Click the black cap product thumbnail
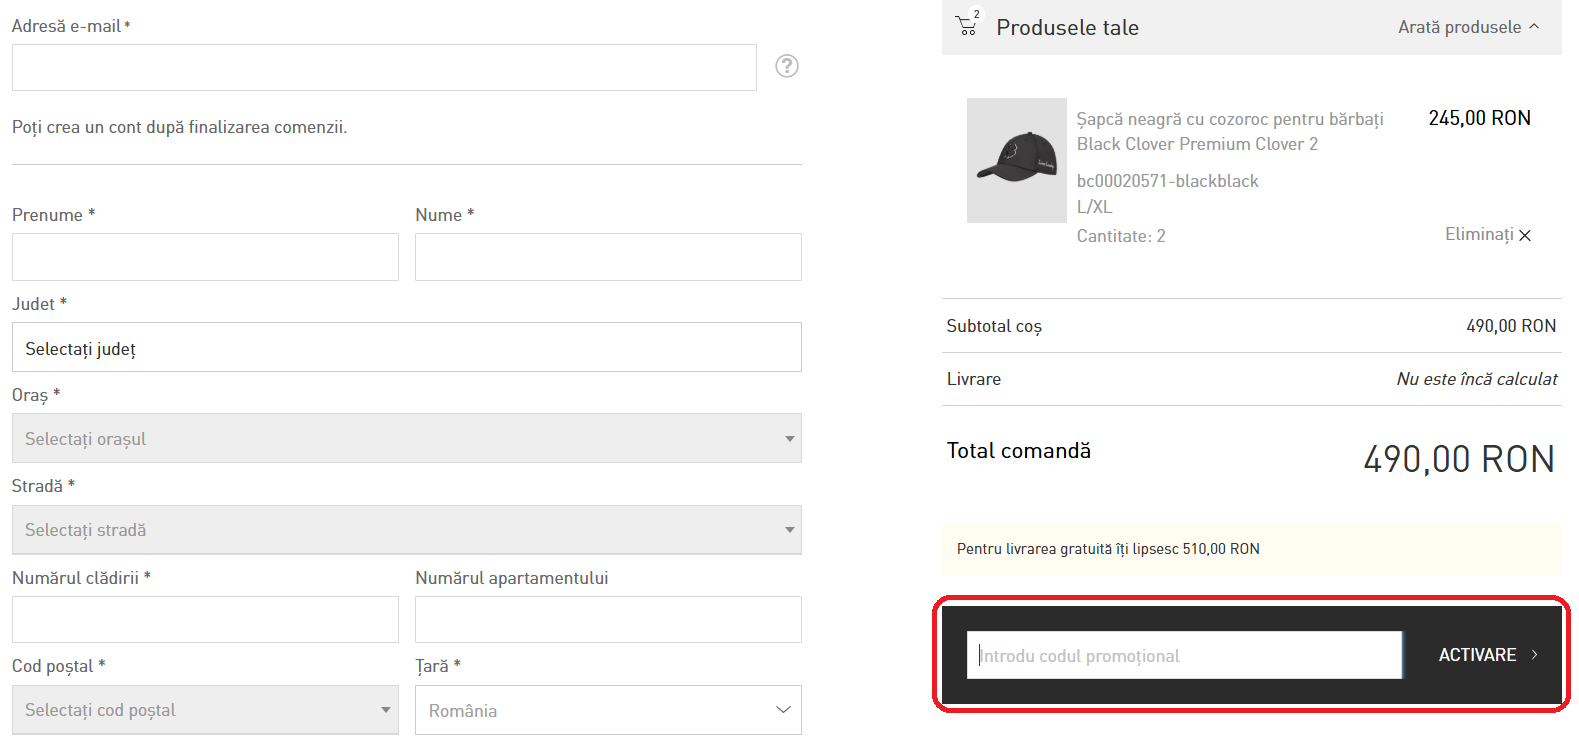This screenshot has height=743, width=1579. (x=1016, y=160)
